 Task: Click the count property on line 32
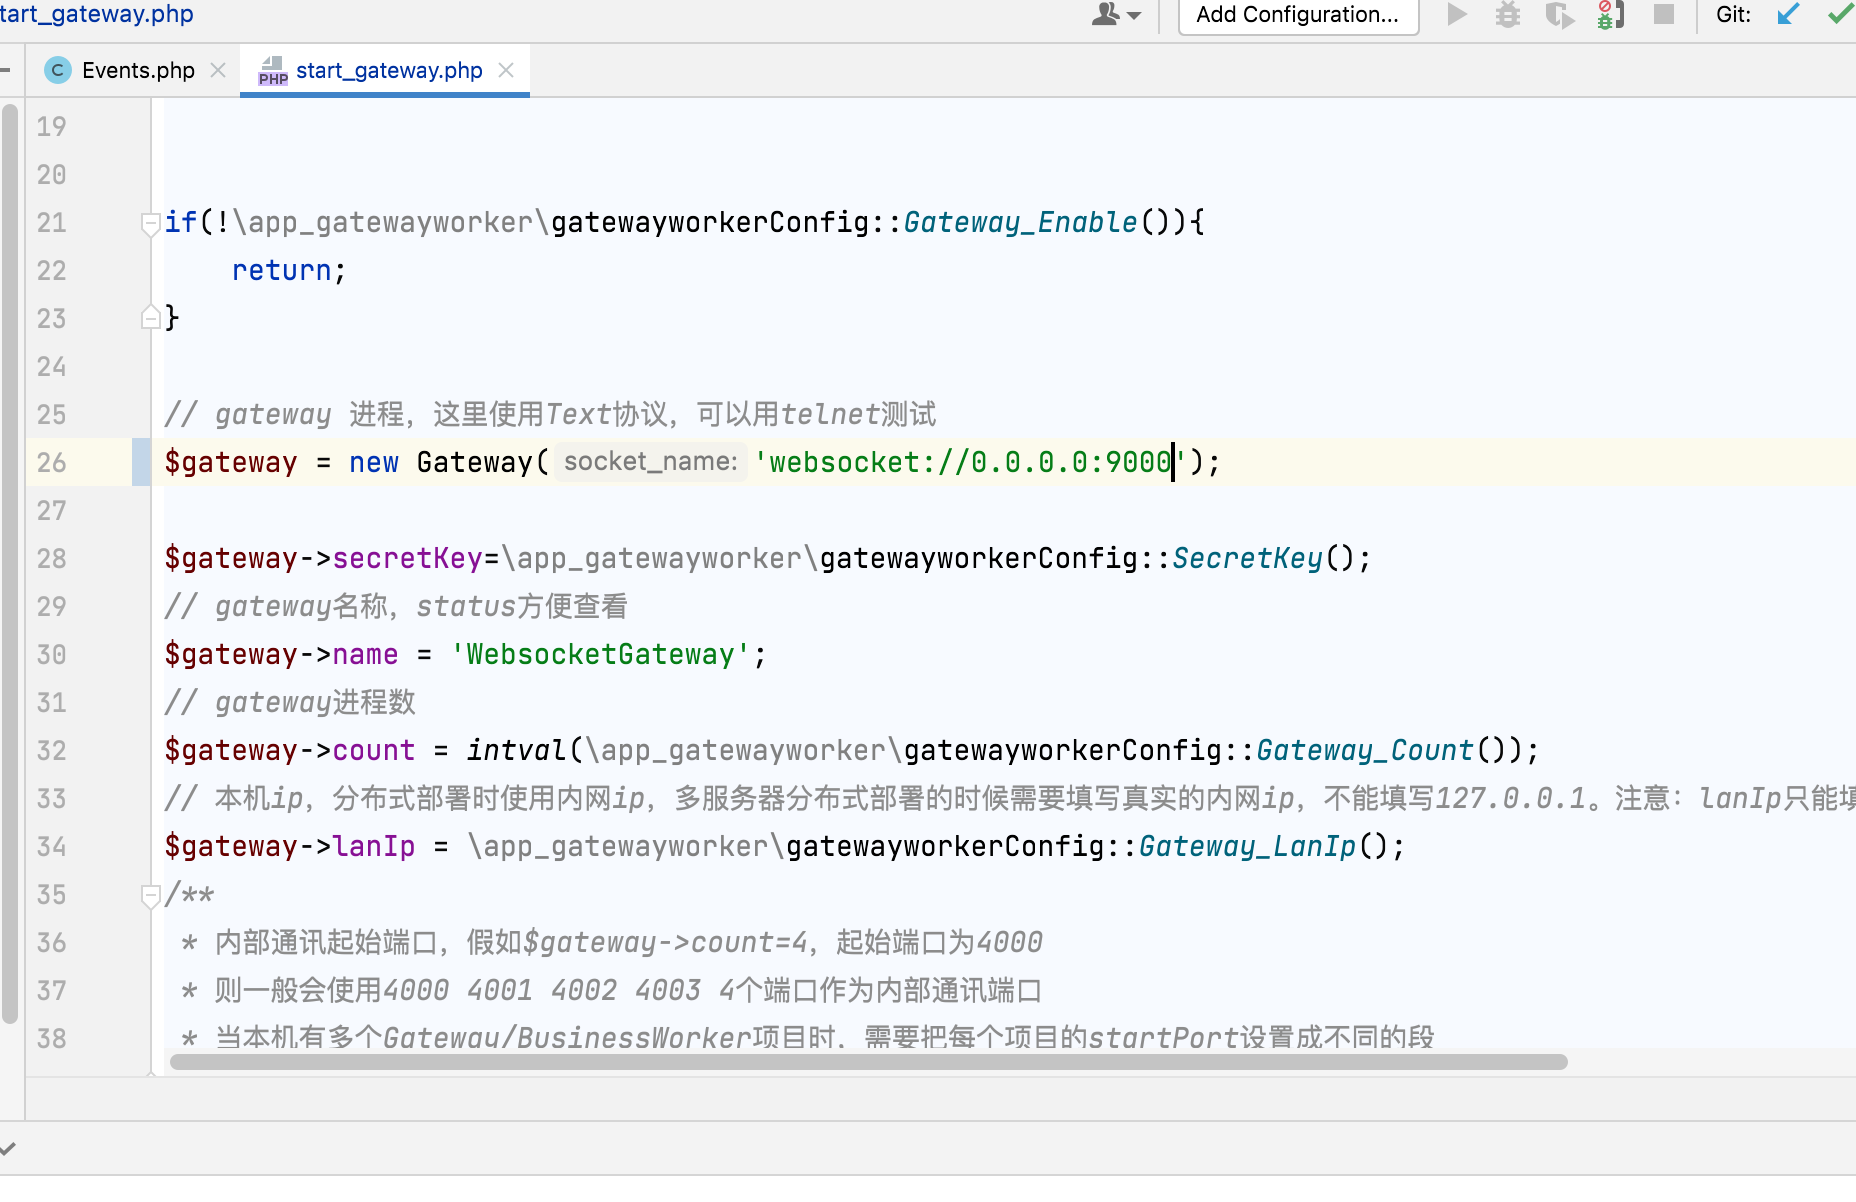pyautogui.click(x=373, y=750)
